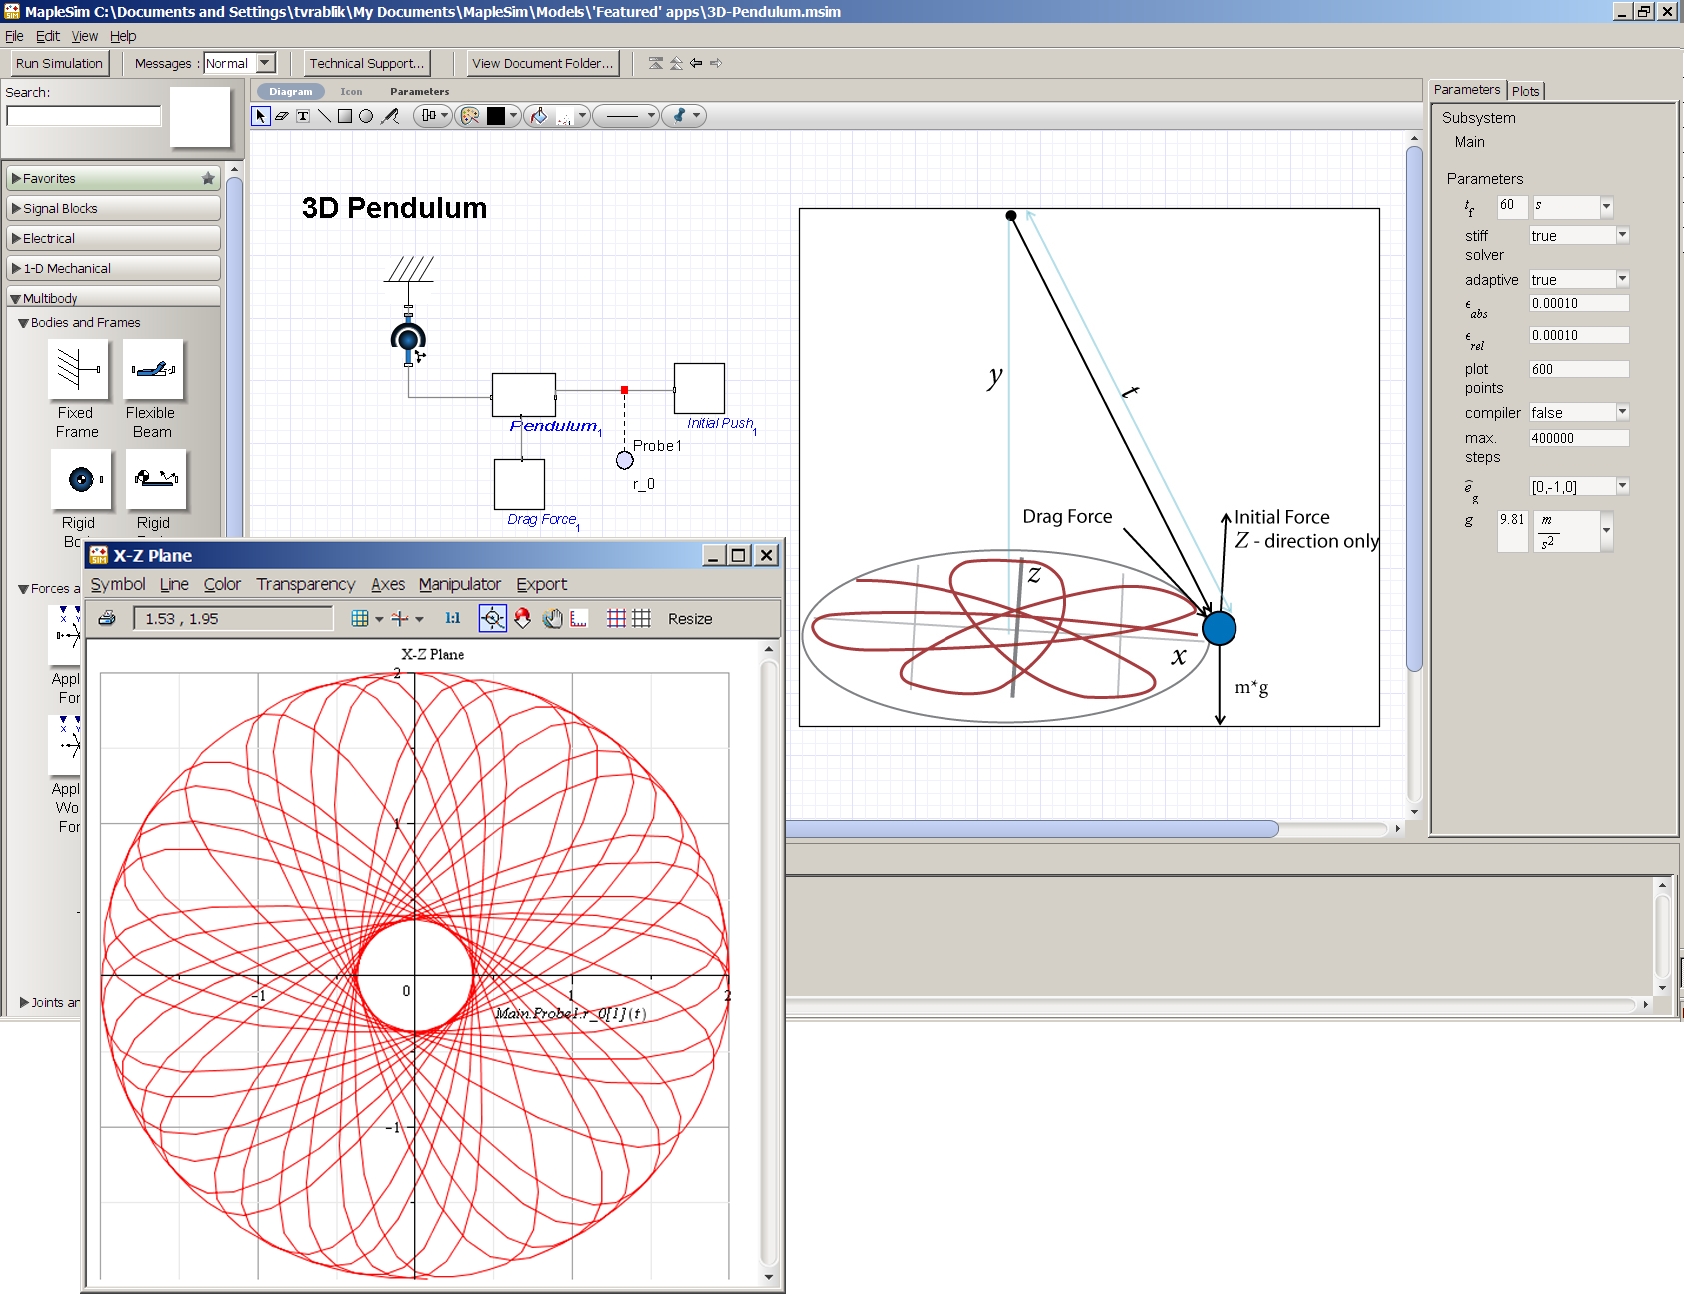Select the text annotation tool
The width and height of the screenshot is (1684, 1300).
point(303,116)
